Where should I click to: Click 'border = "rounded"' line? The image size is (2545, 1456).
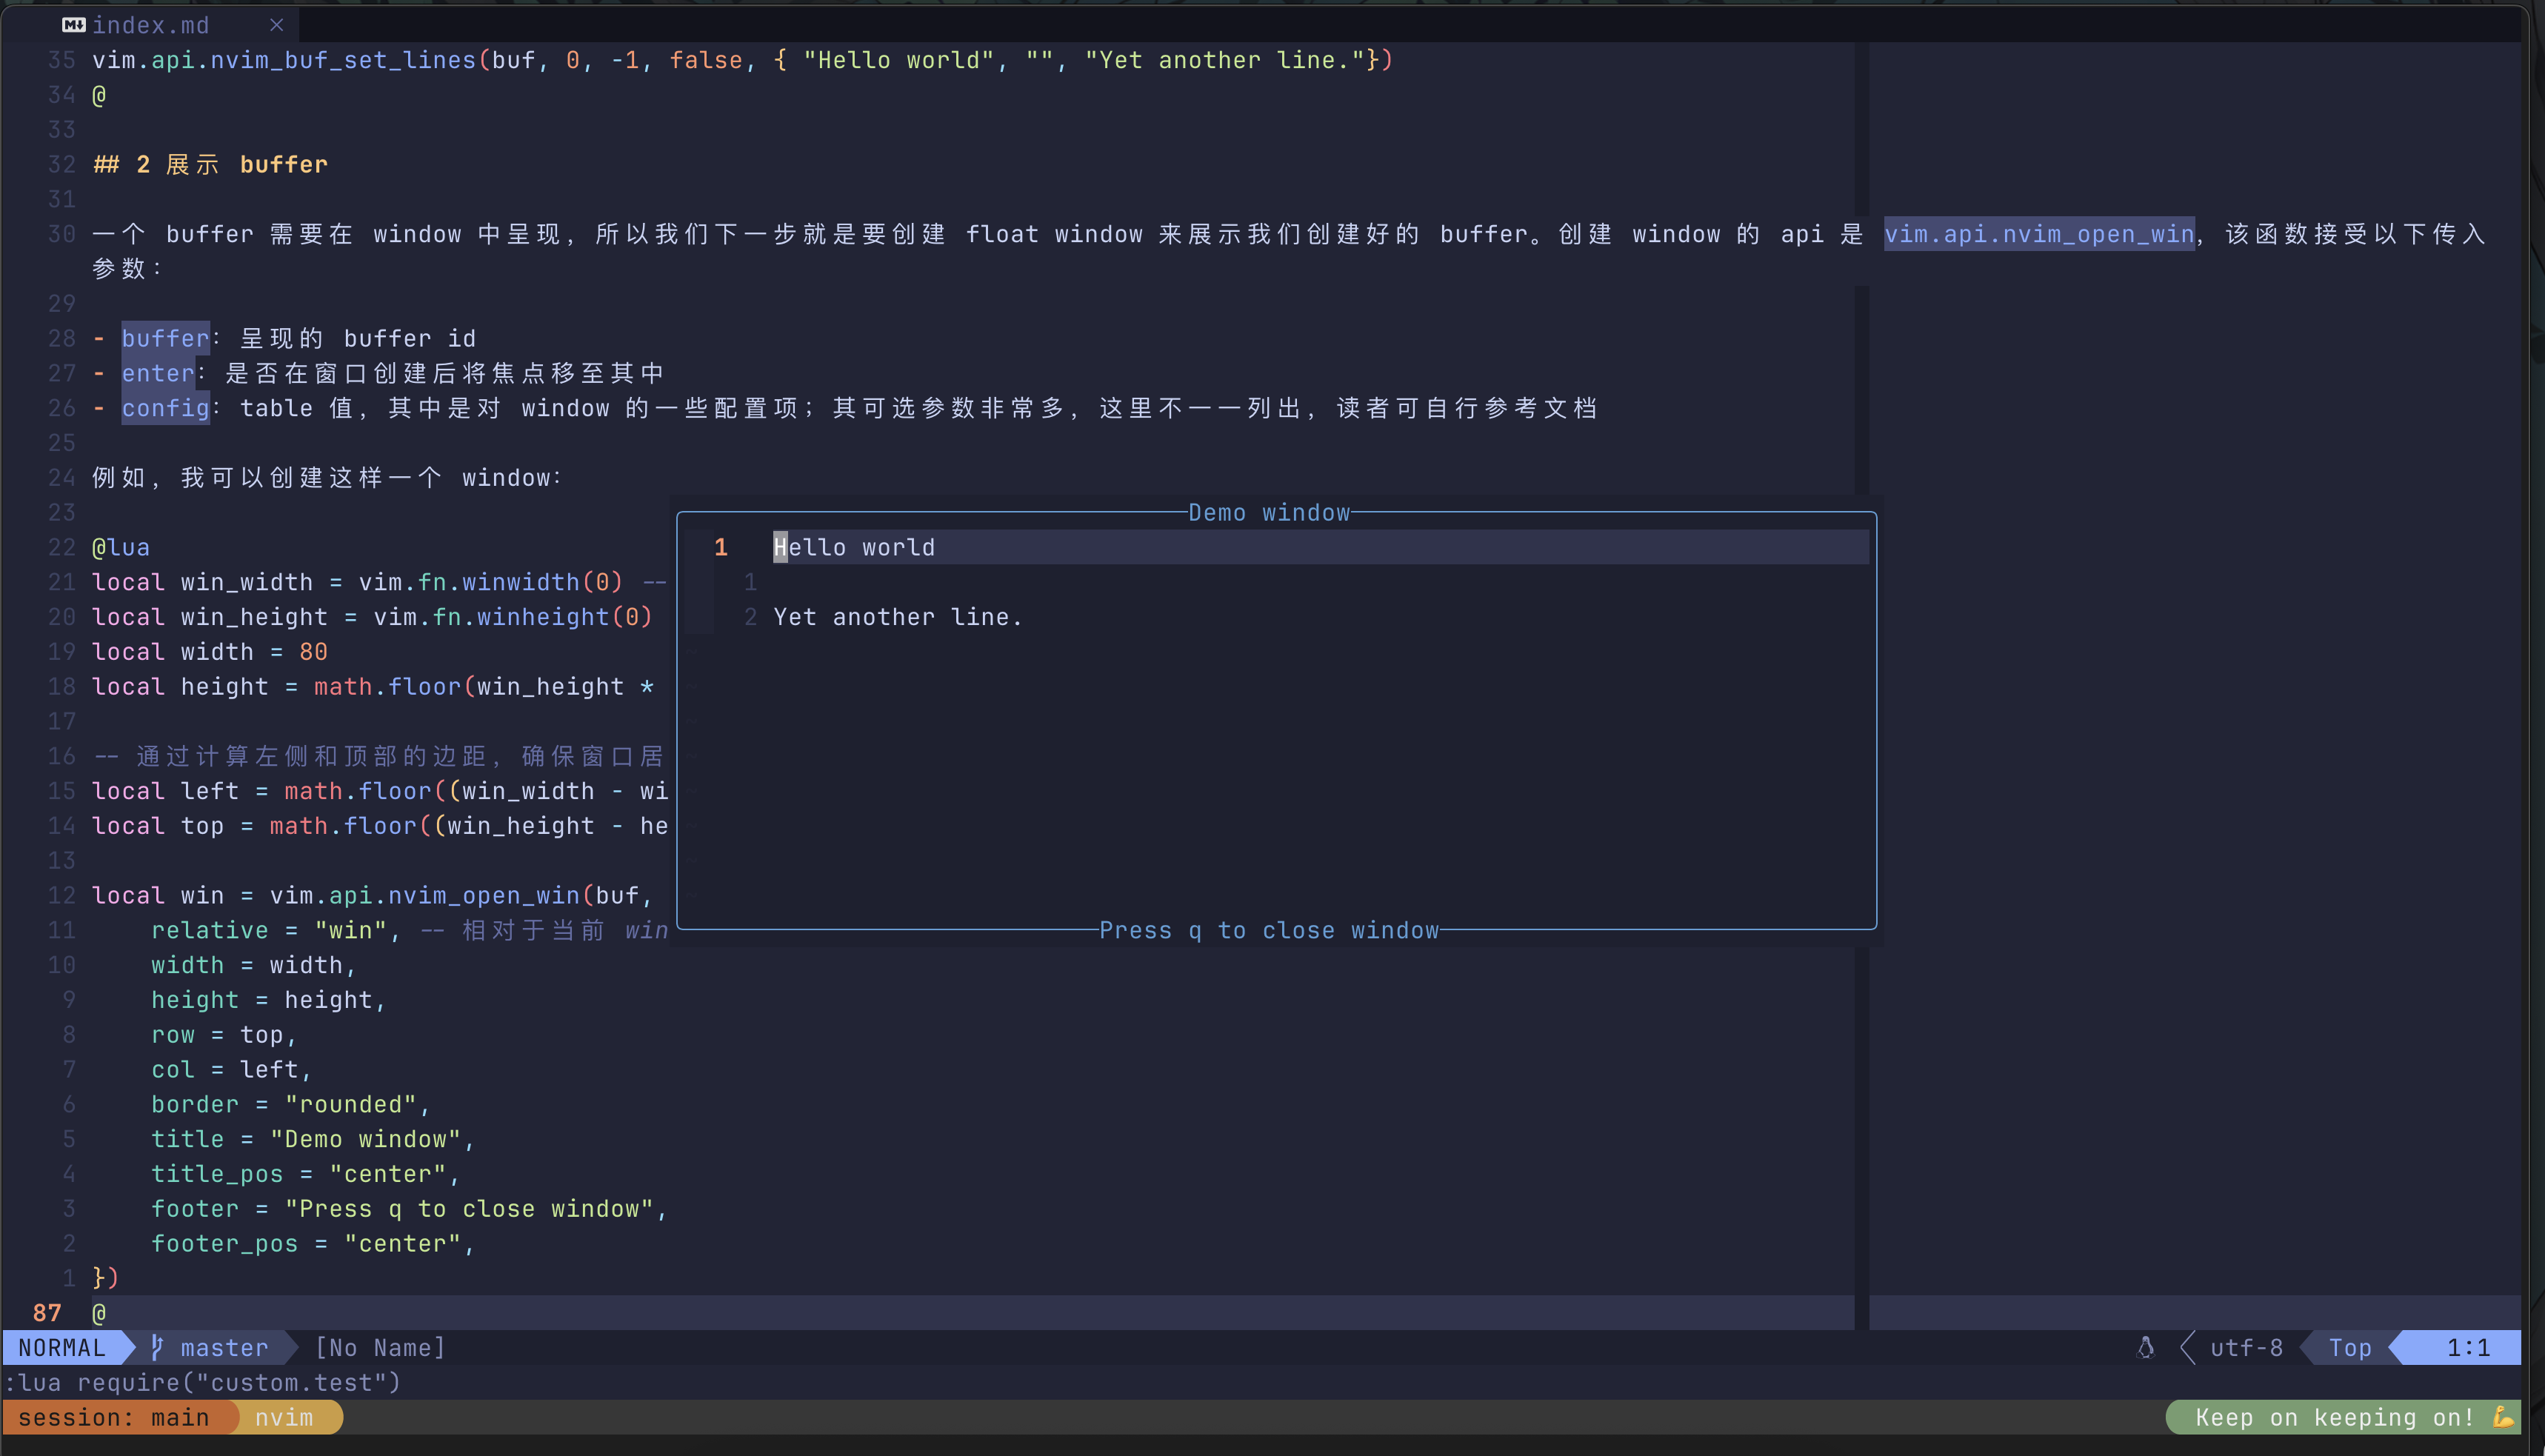[x=290, y=1104]
